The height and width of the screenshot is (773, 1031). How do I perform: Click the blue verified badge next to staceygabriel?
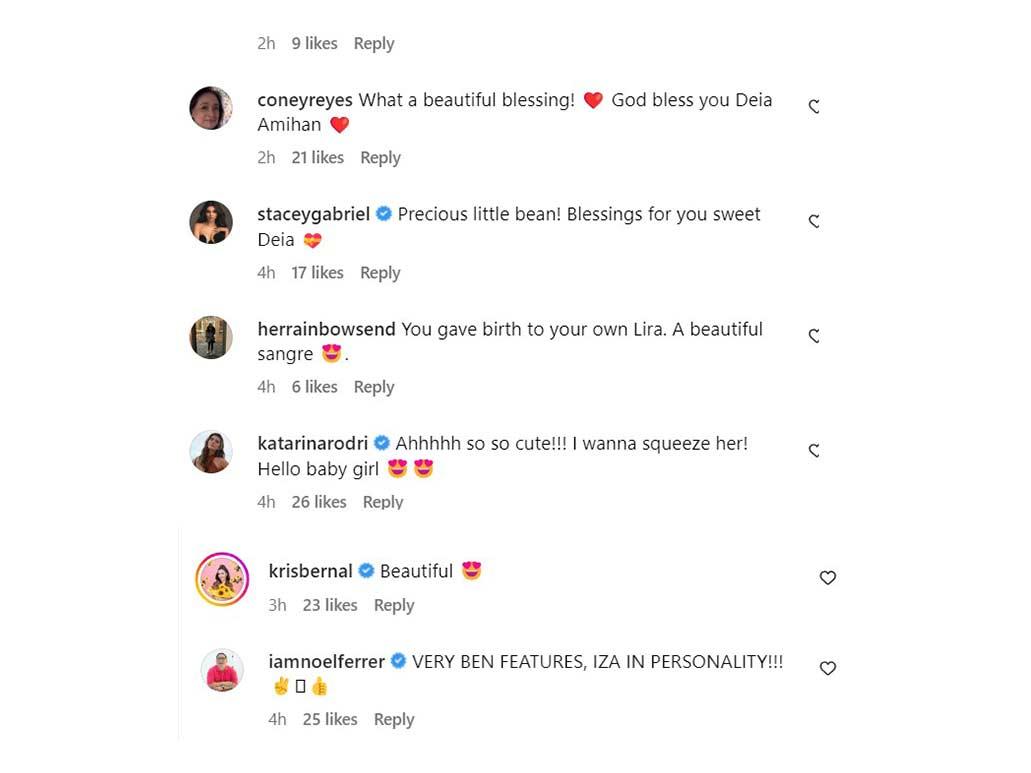pos(383,213)
